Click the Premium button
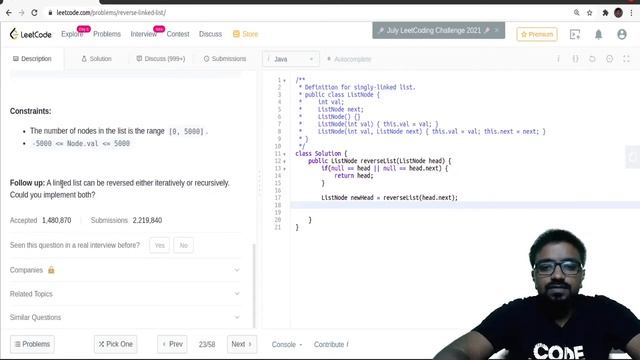Image resolution: width=640 pixels, height=360 pixels. (537, 34)
